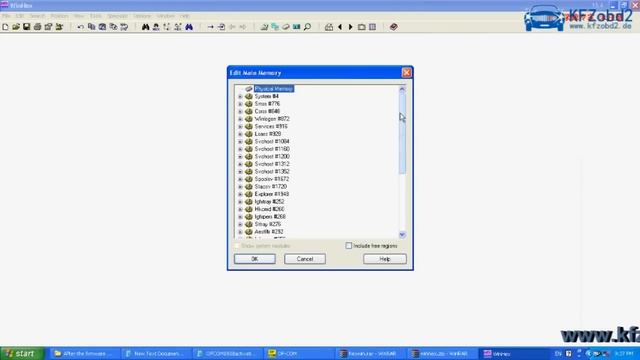Screen dimensions: 640x360
Task: Select the Svchost #1312 row
Action: 272,164
